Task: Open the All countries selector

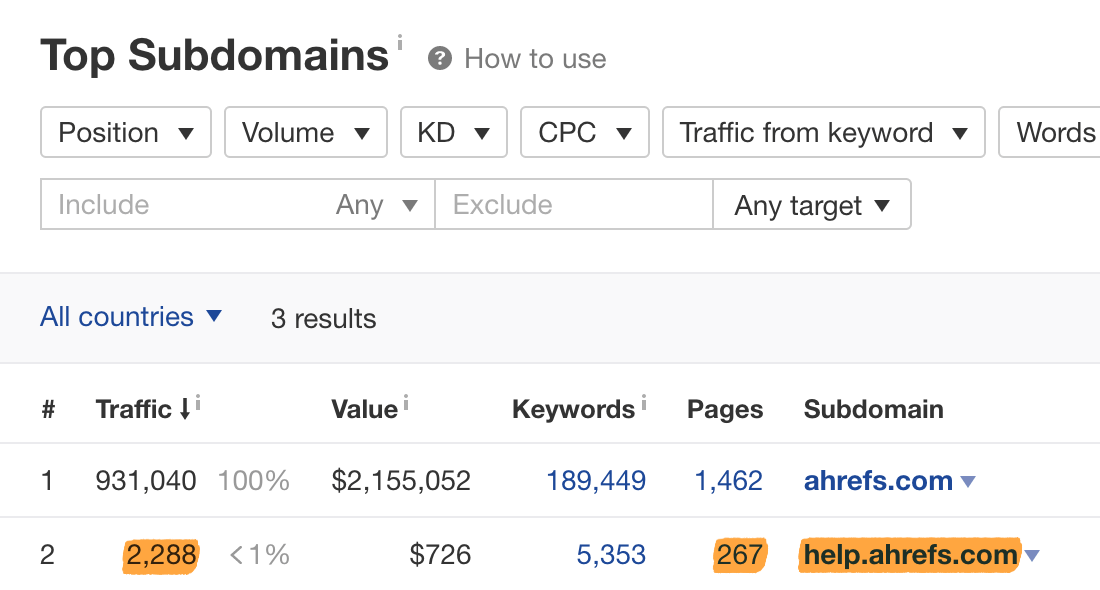Action: (130, 317)
